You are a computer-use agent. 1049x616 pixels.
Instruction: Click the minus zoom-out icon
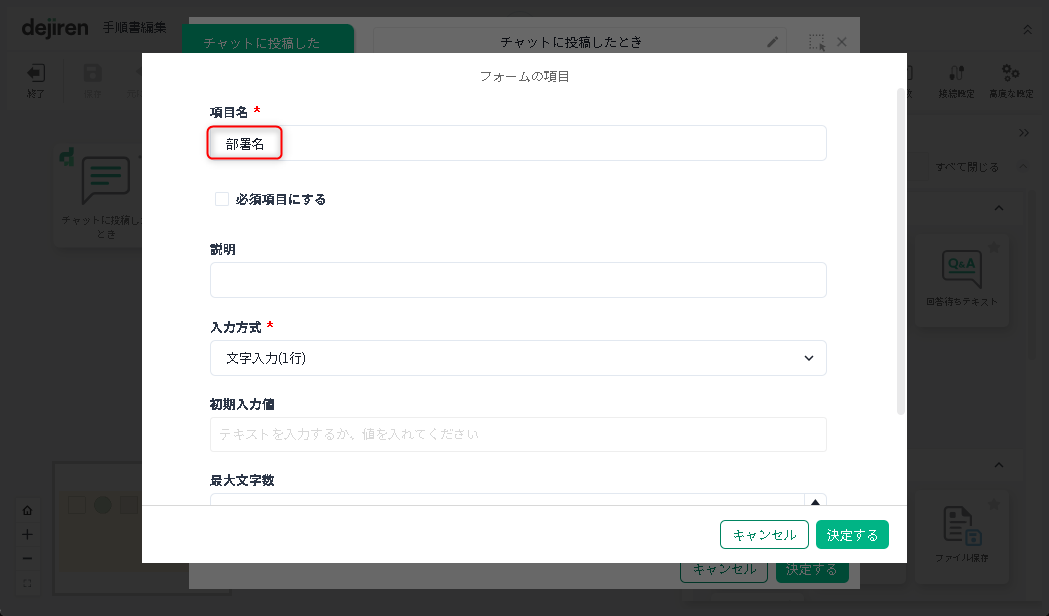coord(27,558)
